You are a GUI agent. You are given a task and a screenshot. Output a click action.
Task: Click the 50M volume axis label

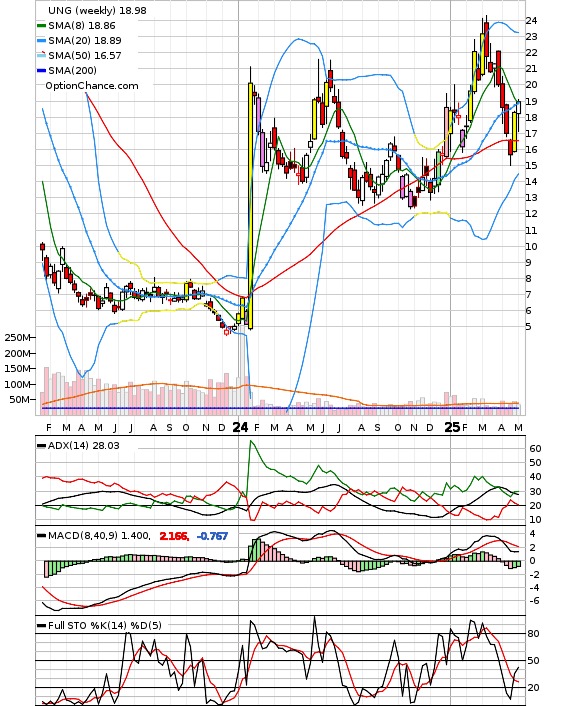pyautogui.click(x=20, y=399)
